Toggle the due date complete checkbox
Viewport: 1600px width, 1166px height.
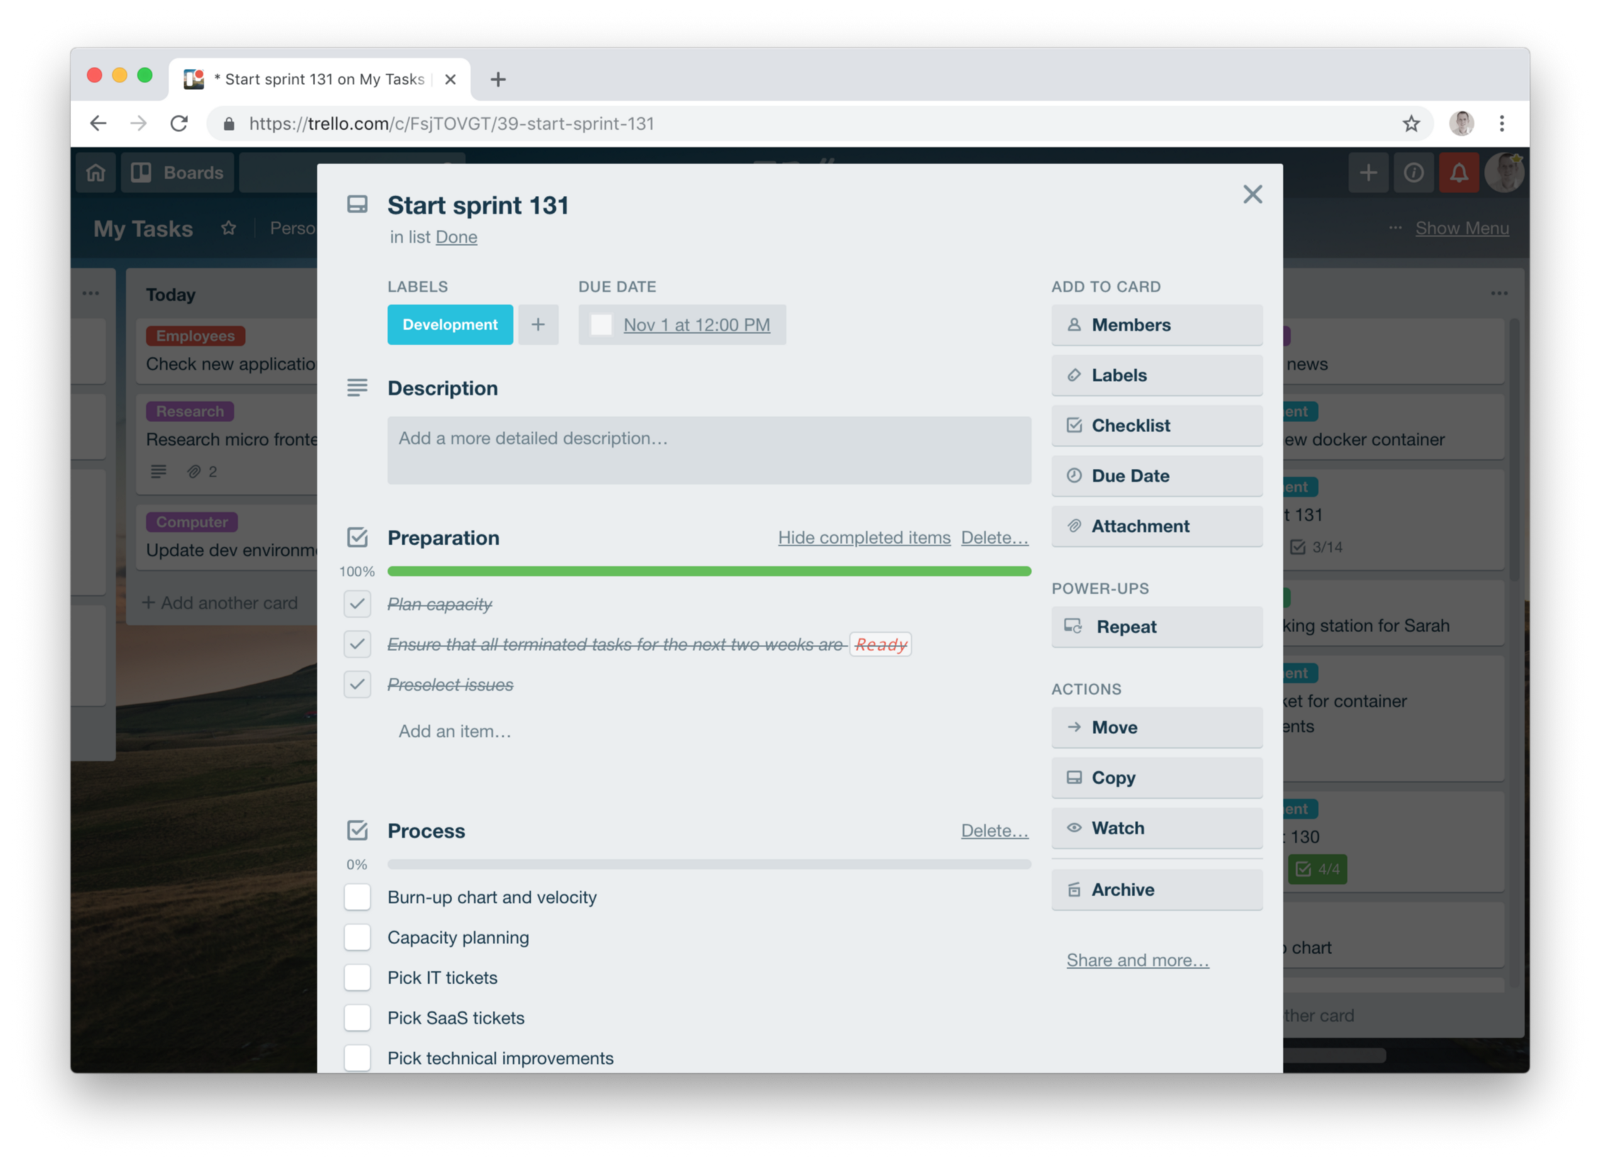(x=601, y=325)
